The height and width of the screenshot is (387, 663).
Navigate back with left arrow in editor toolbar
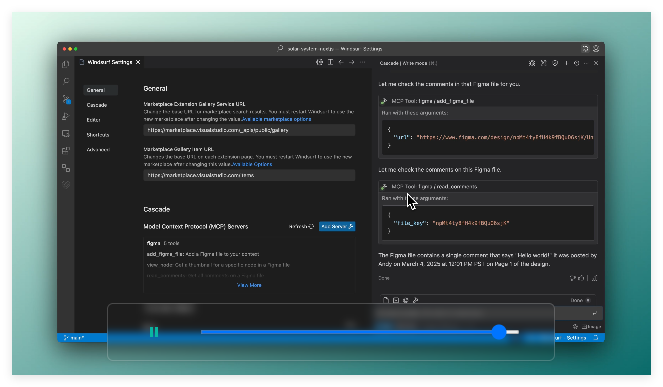click(x=341, y=62)
